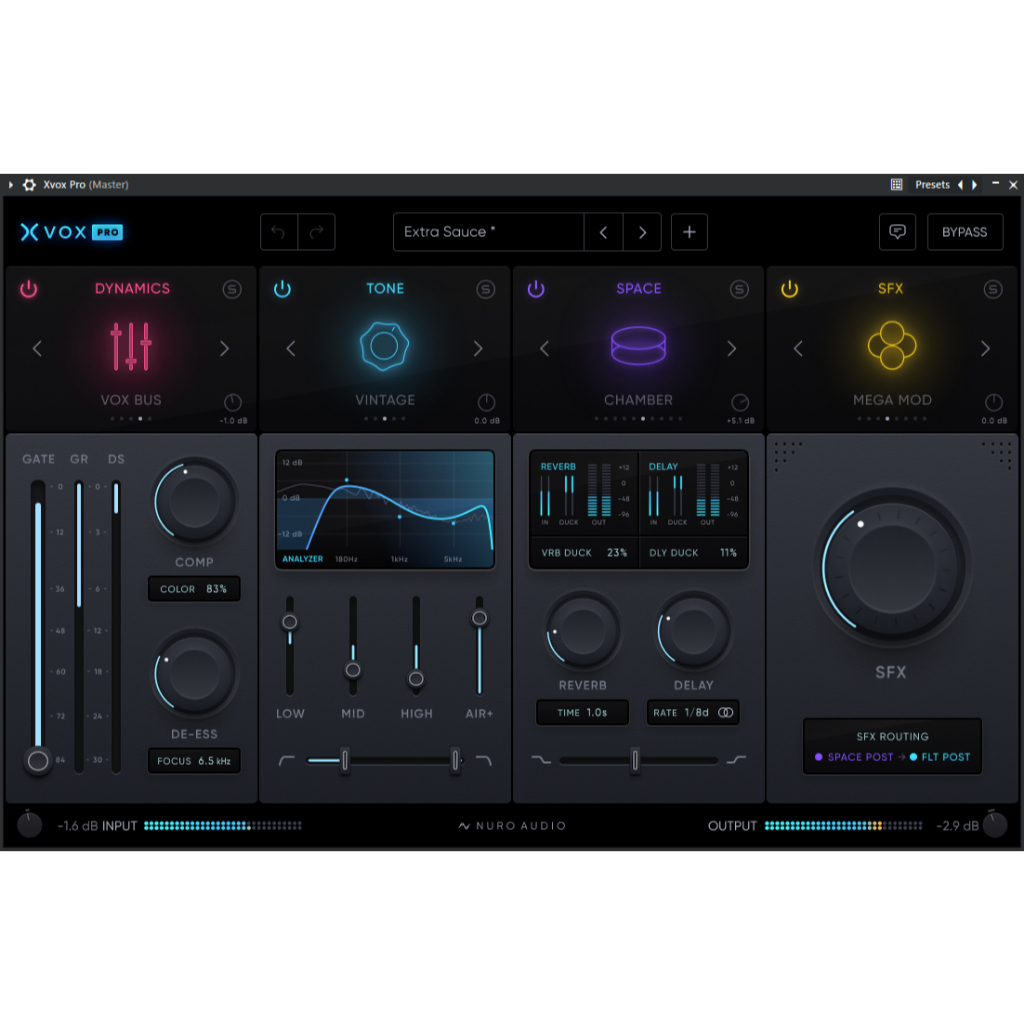Image resolution: width=1024 pixels, height=1024 pixels.
Task: Click the large SFX amount knob
Action: pyautogui.click(x=891, y=568)
